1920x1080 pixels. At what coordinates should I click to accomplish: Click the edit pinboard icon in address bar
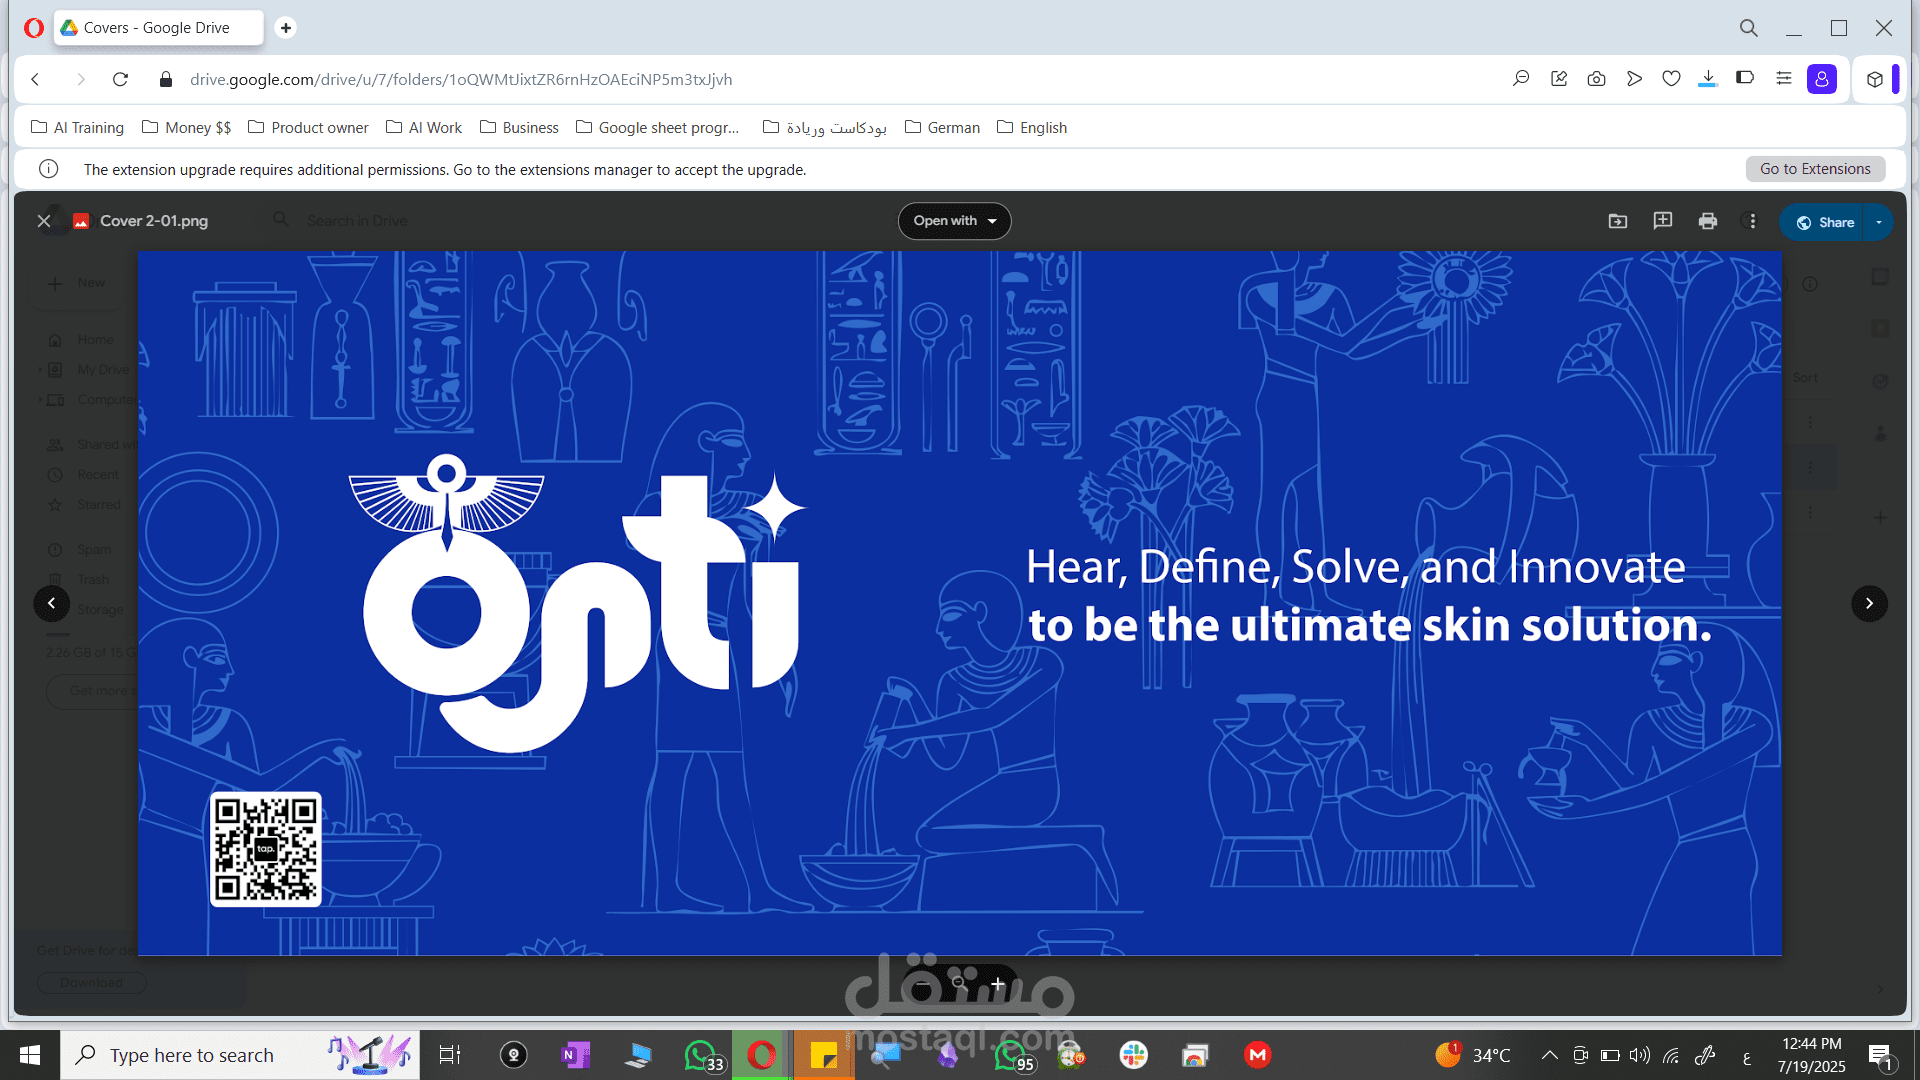coord(1559,79)
